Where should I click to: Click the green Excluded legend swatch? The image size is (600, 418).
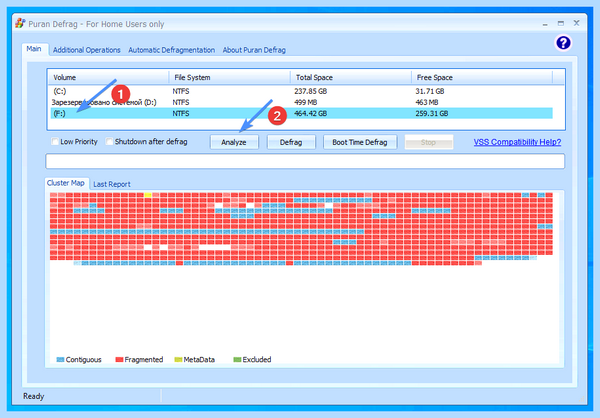pos(237,359)
